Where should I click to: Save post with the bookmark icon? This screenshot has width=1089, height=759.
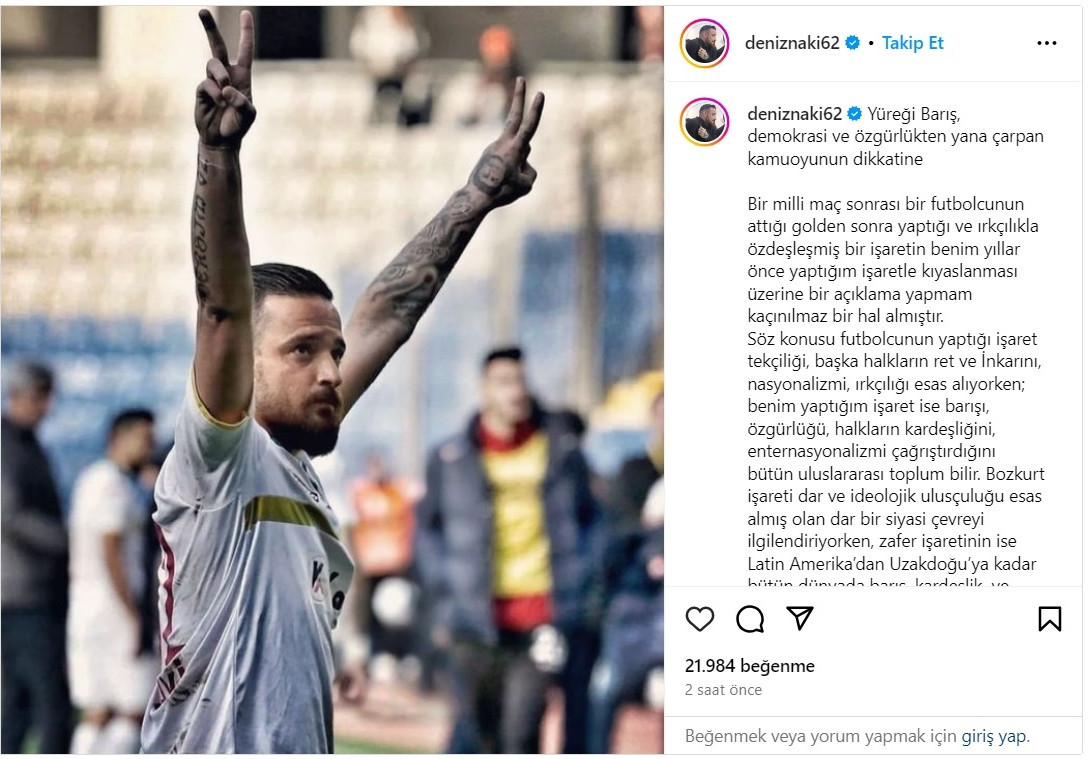pyautogui.click(x=1049, y=618)
